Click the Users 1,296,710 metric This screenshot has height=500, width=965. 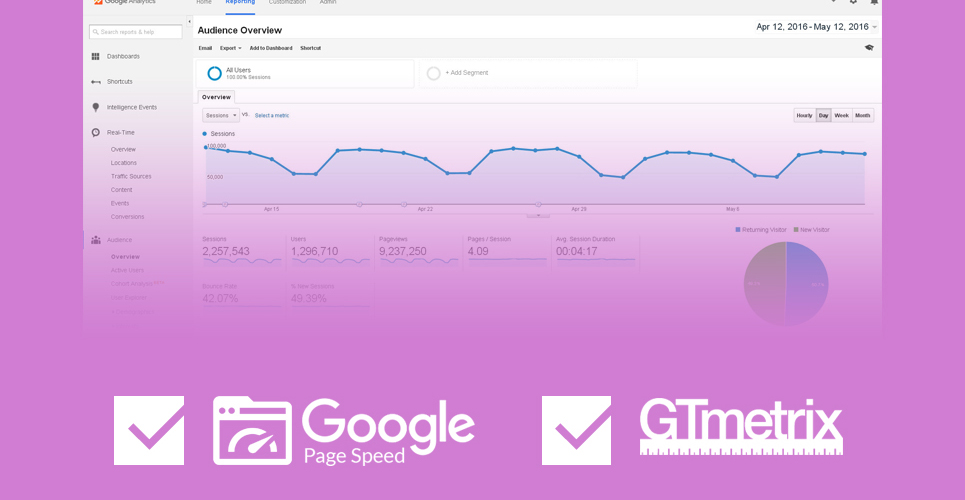pyautogui.click(x=330, y=251)
